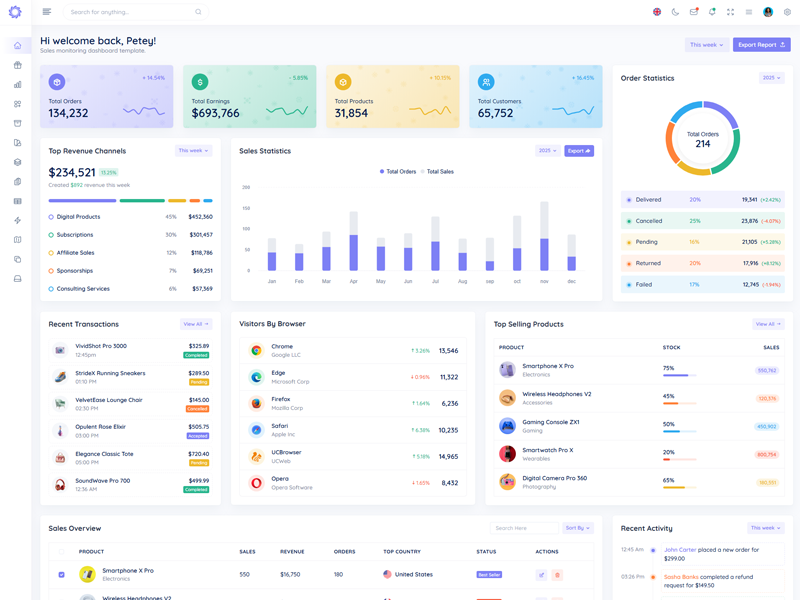Click the Export Report button

coord(761,45)
